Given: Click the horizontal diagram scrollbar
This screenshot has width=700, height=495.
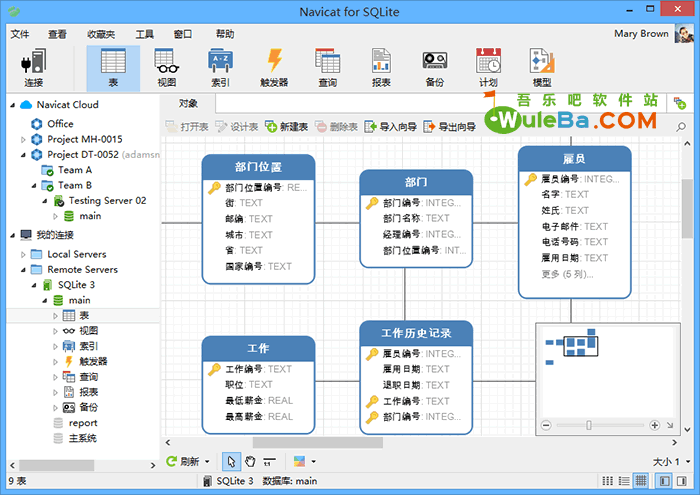Looking at the screenshot, I should coord(318,442).
